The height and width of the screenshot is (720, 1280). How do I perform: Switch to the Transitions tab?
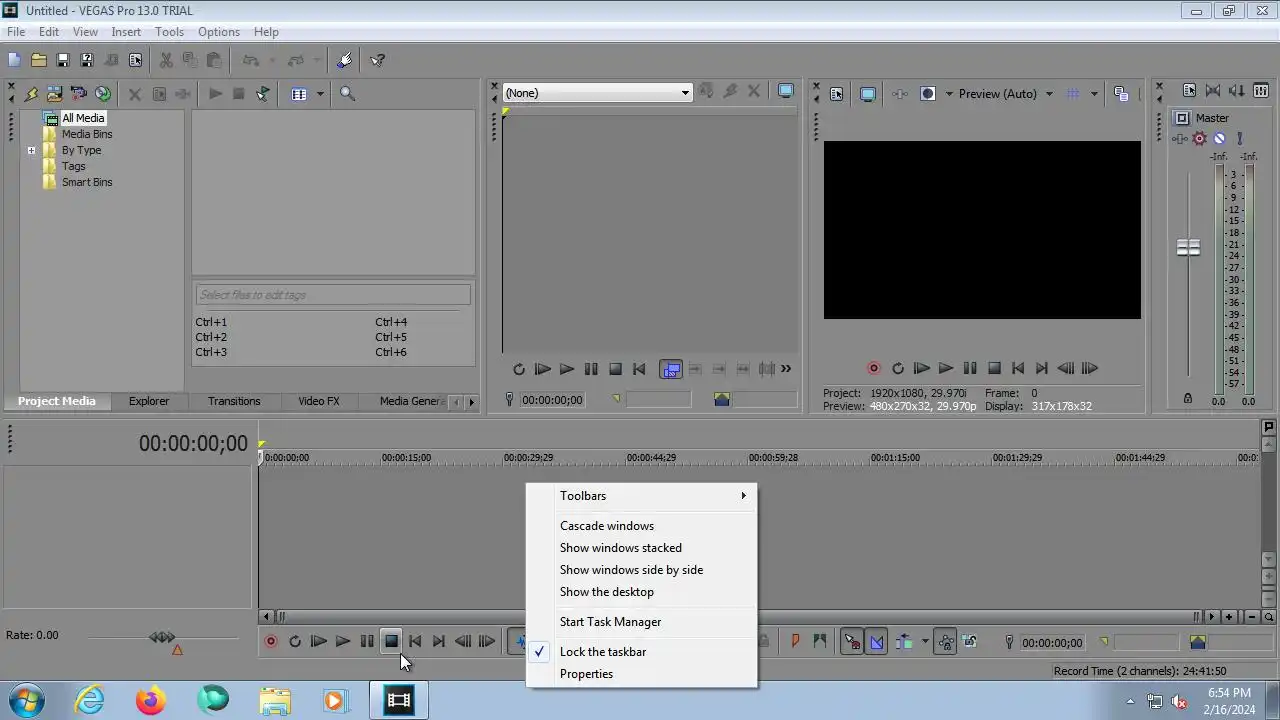click(234, 401)
